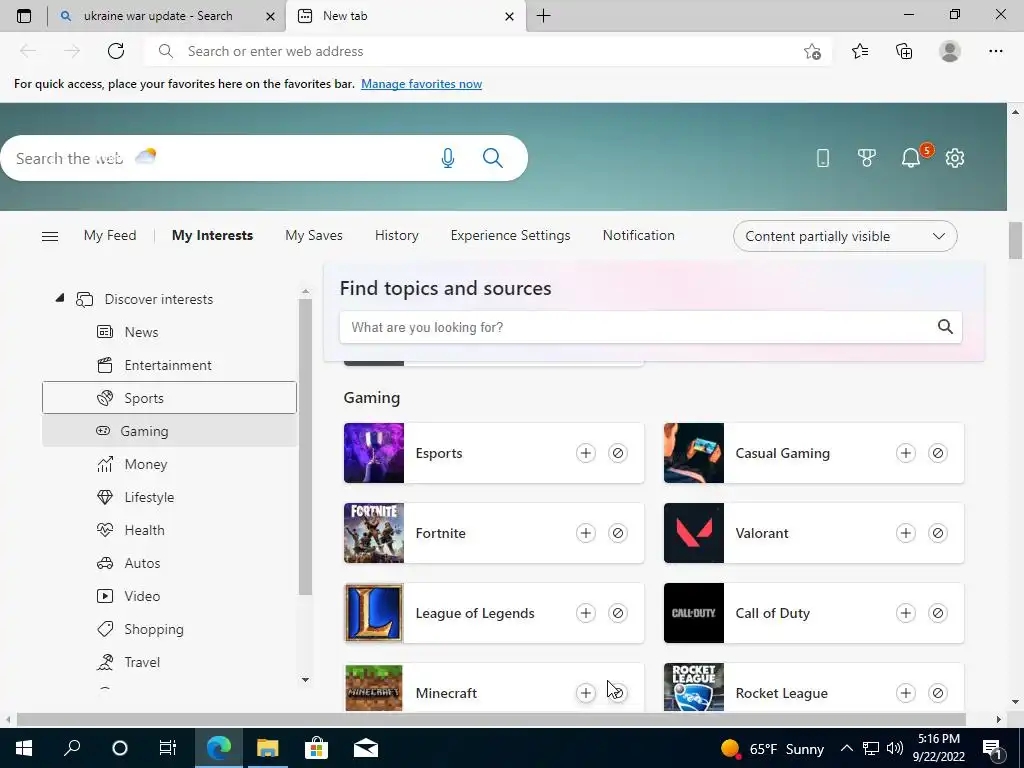The image size is (1024, 768).
Task: Open Experience Settings tab
Action: point(510,235)
